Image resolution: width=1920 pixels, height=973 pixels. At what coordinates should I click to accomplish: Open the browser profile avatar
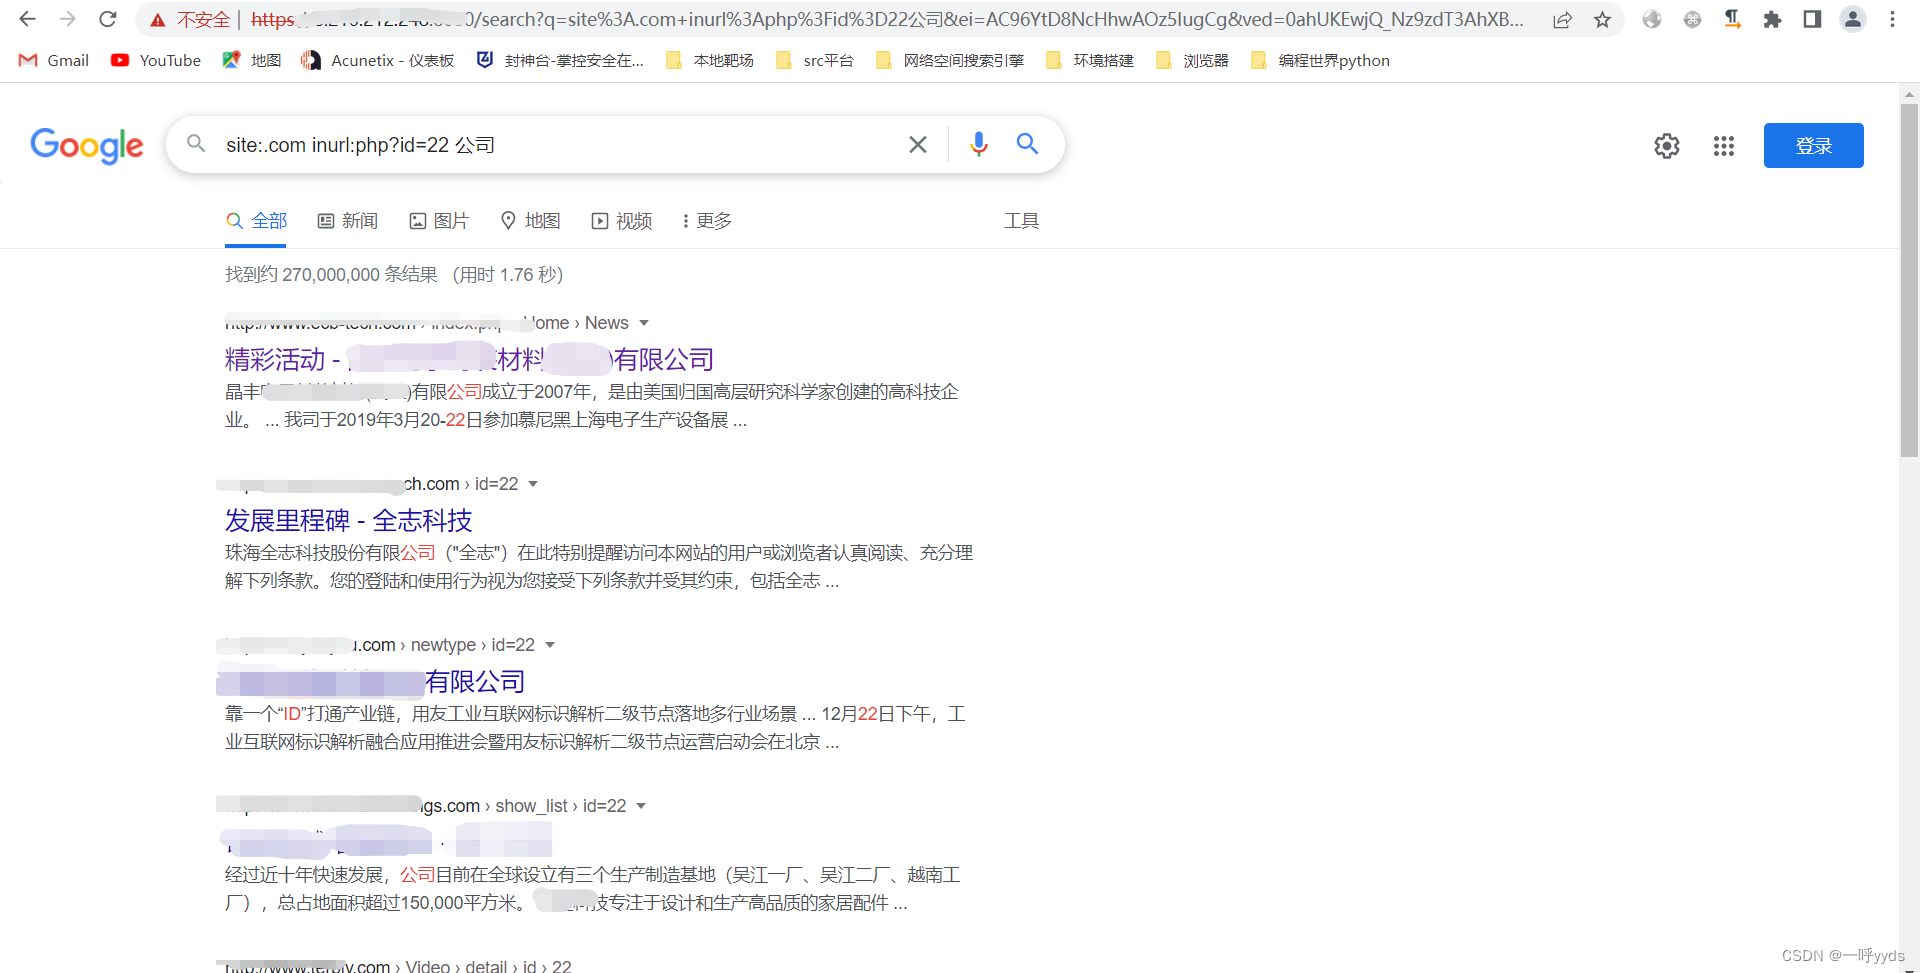(x=1853, y=20)
